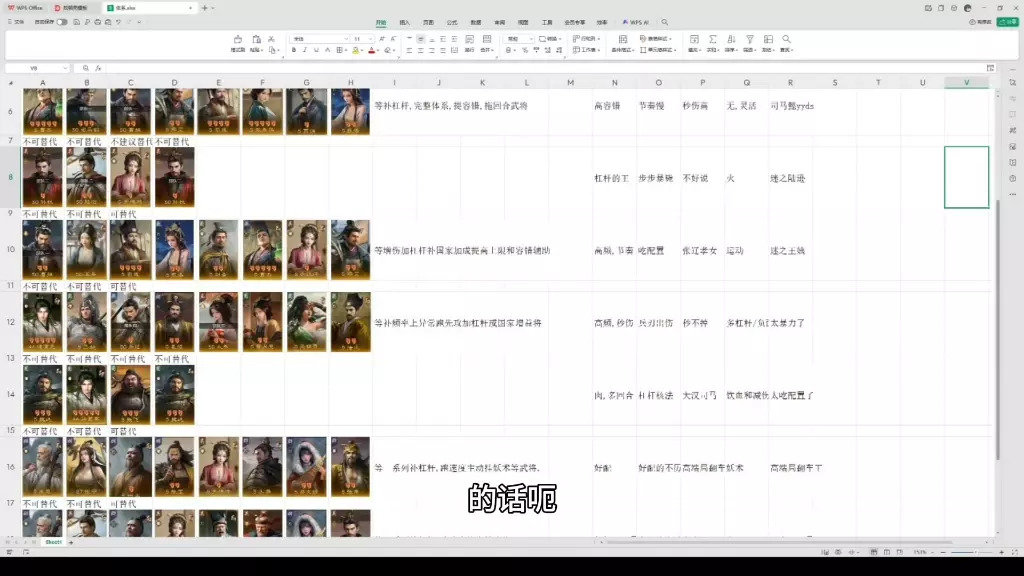This screenshot has width=1024, height=576.
Task: Click the green share button
Action: pos(1008,22)
